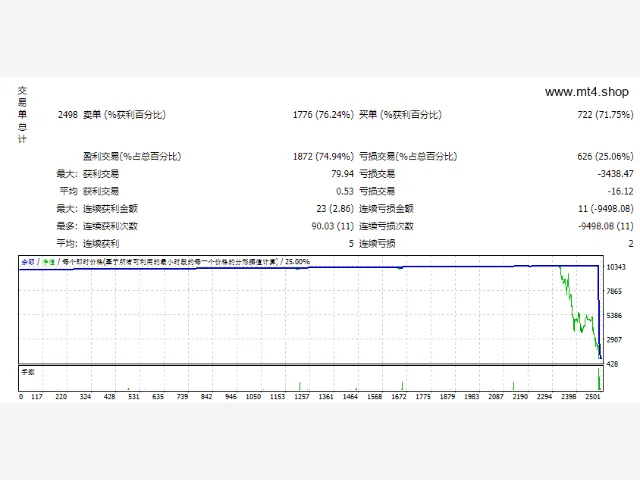Image resolution: width=640 pixels, height=480 pixels.
Task: Click the y-axis label 428
Action: click(x=612, y=364)
